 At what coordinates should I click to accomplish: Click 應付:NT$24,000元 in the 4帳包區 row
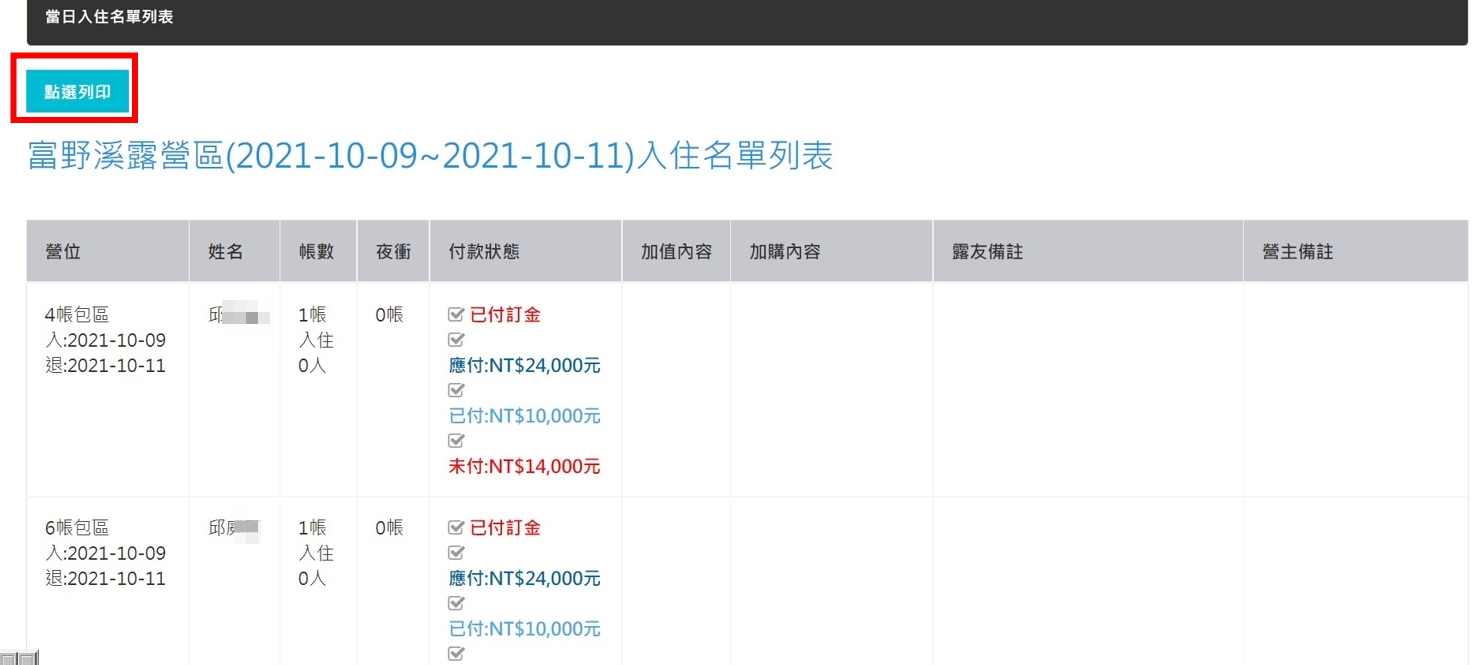point(525,365)
